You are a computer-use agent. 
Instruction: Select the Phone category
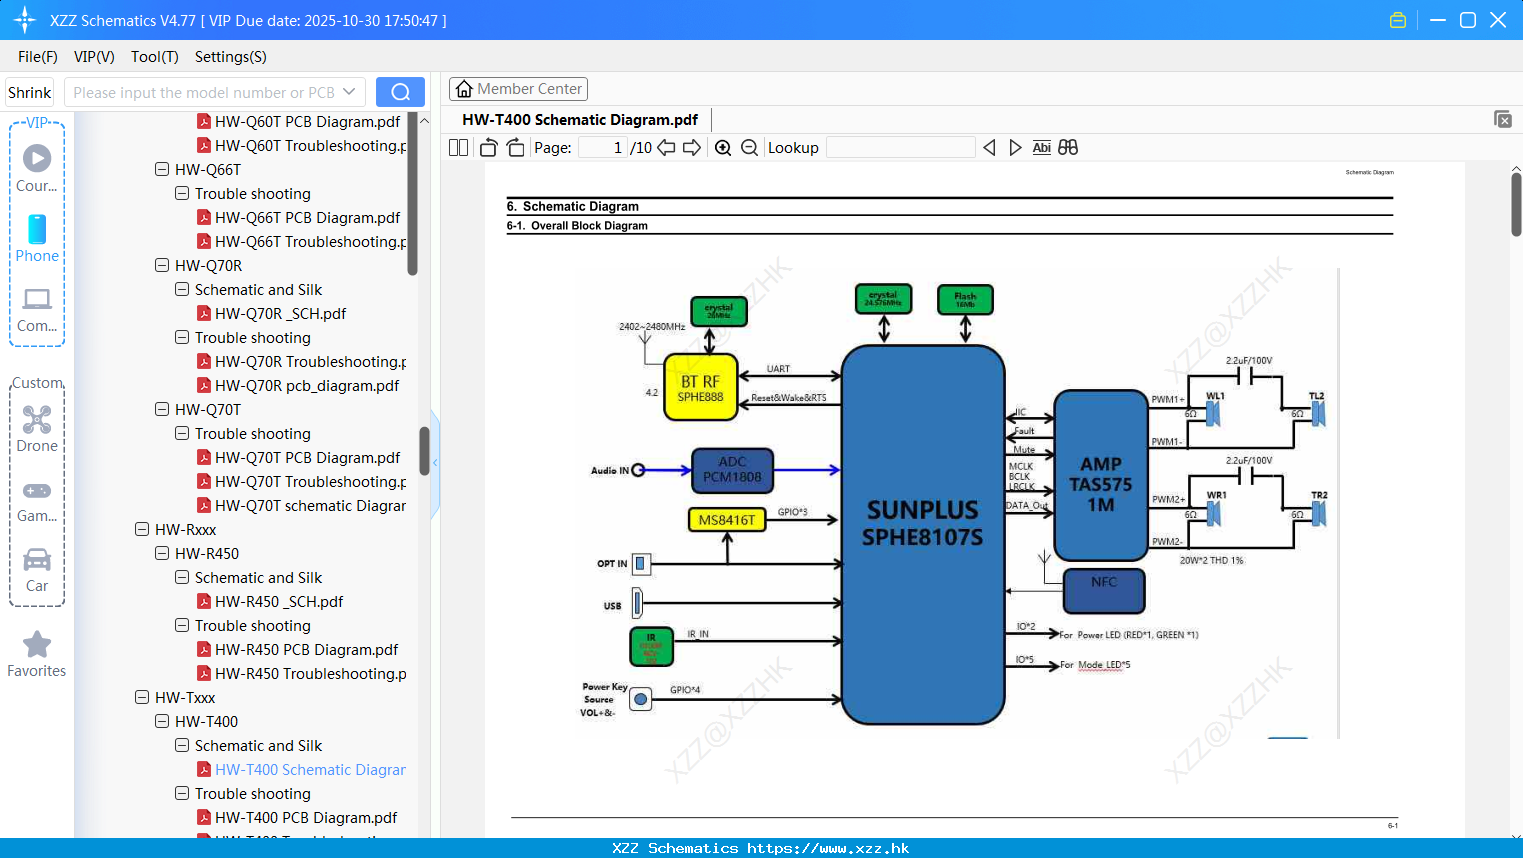click(x=37, y=238)
